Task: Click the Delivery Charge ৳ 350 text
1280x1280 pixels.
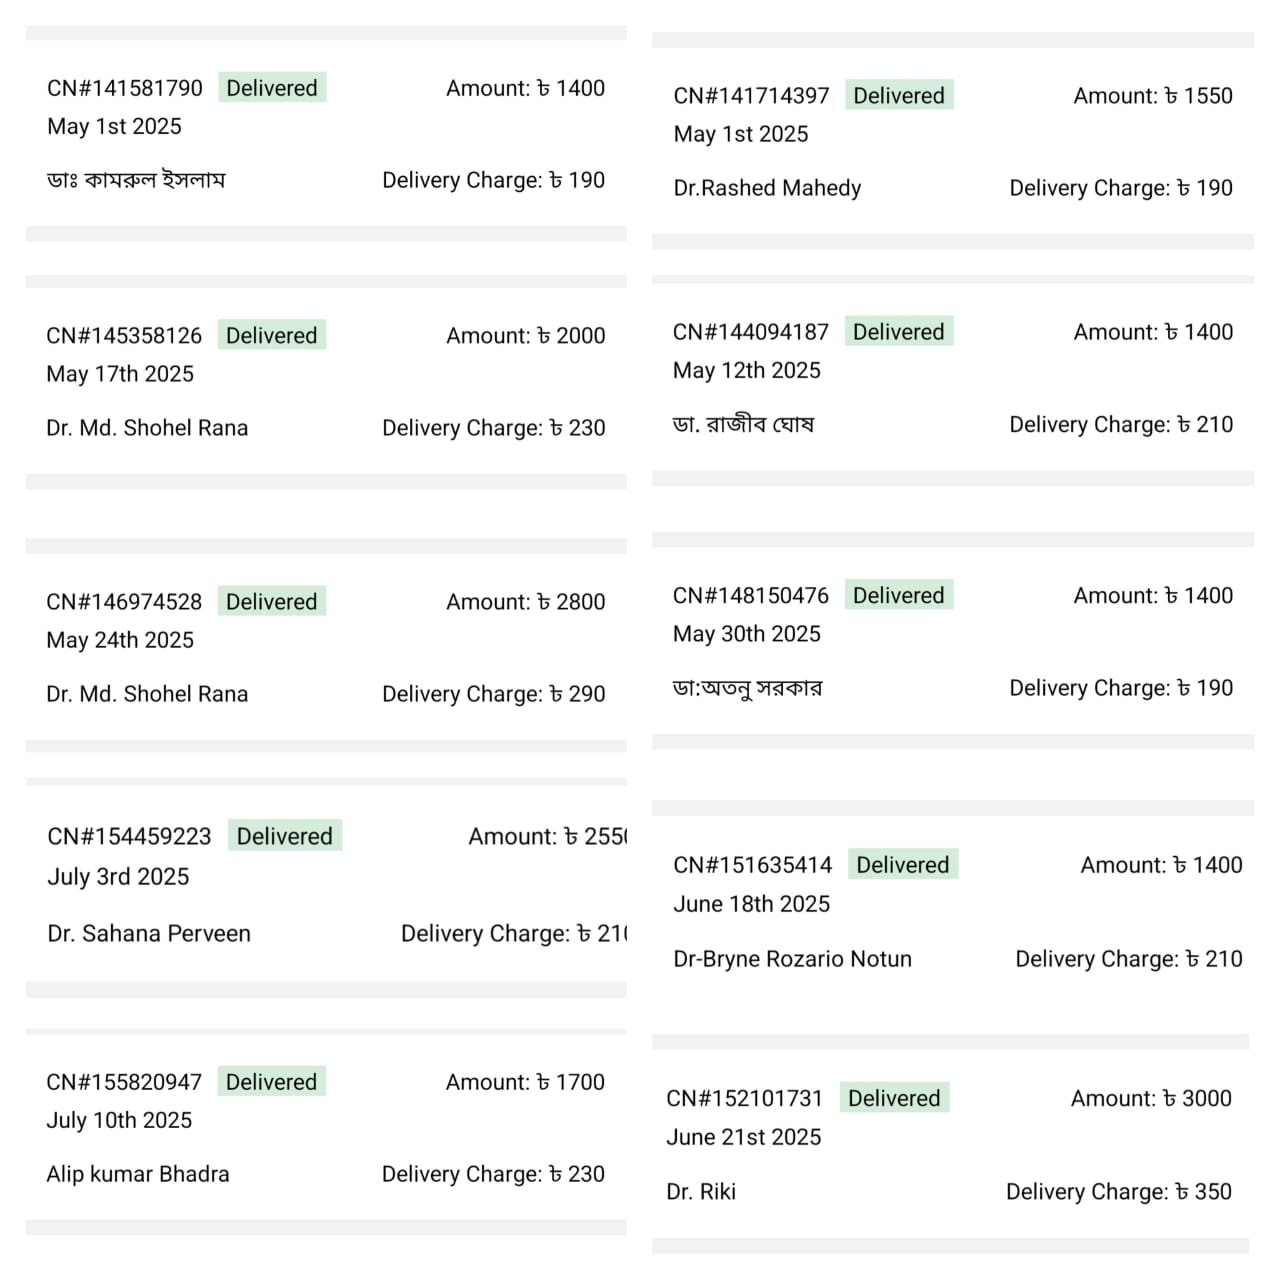Action: tap(1118, 1192)
